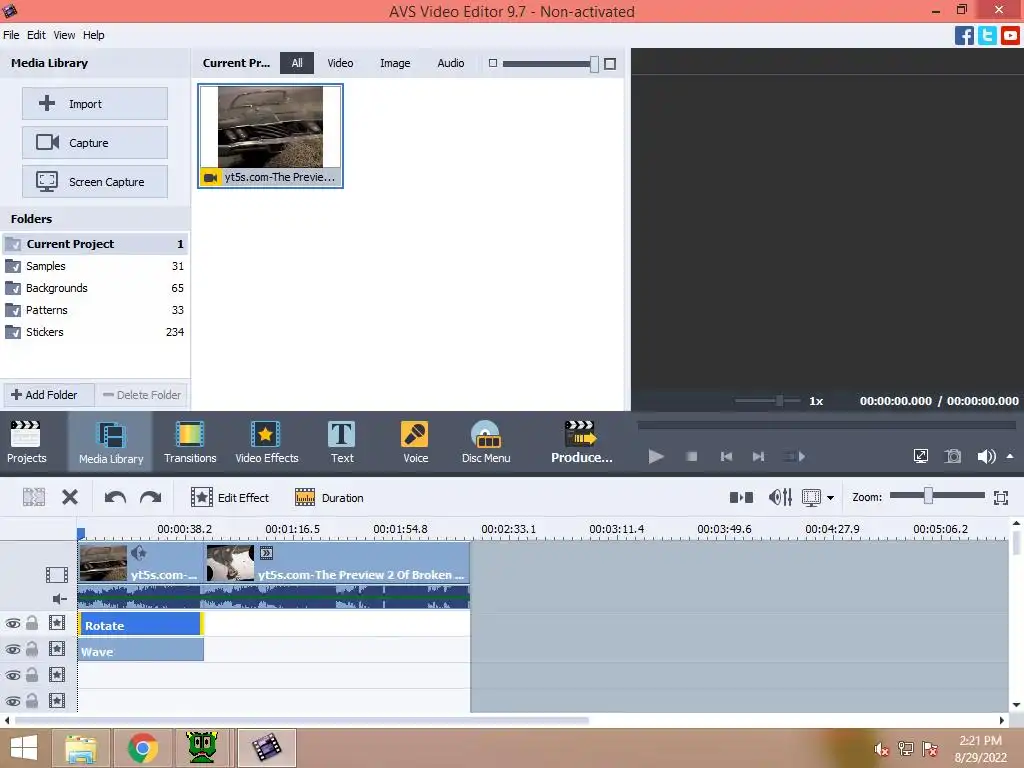Image resolution: width=1024 pixels, height=768 pixels.
Task: Click the Play button in preview
Action: [656, 456]
